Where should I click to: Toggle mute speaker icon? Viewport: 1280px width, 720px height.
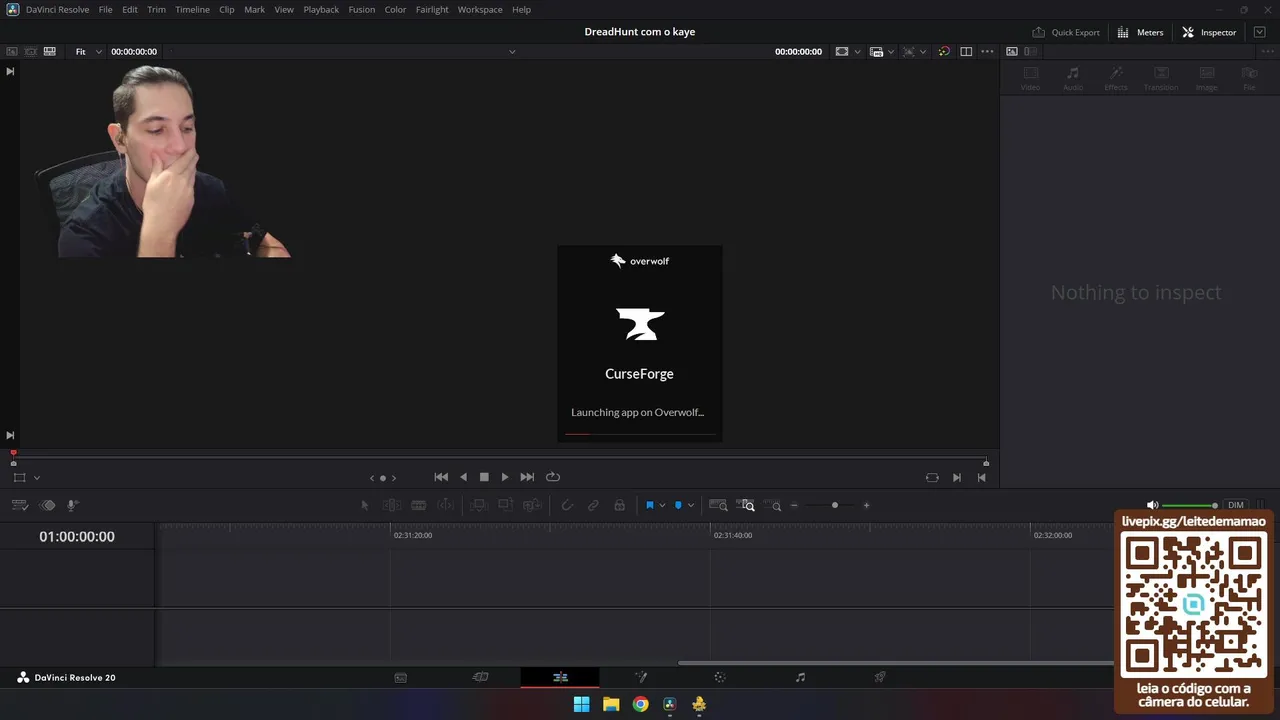(x=1152, y=505)
